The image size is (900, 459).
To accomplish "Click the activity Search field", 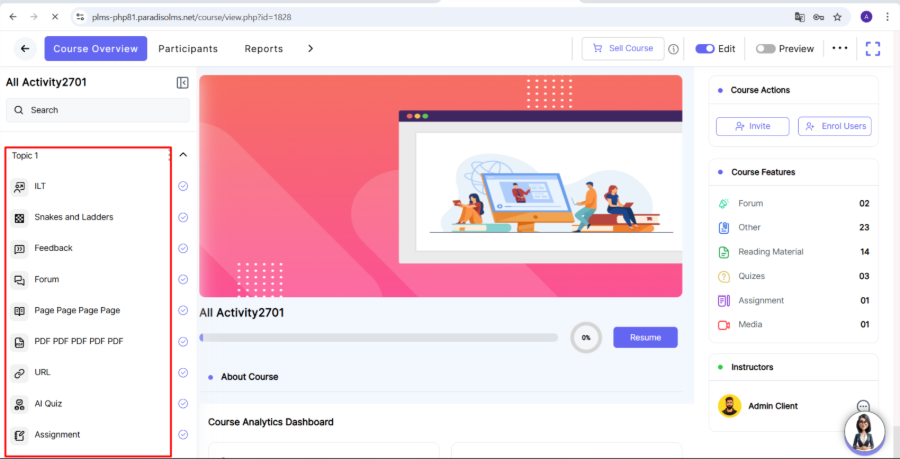I will pos(98,110).
